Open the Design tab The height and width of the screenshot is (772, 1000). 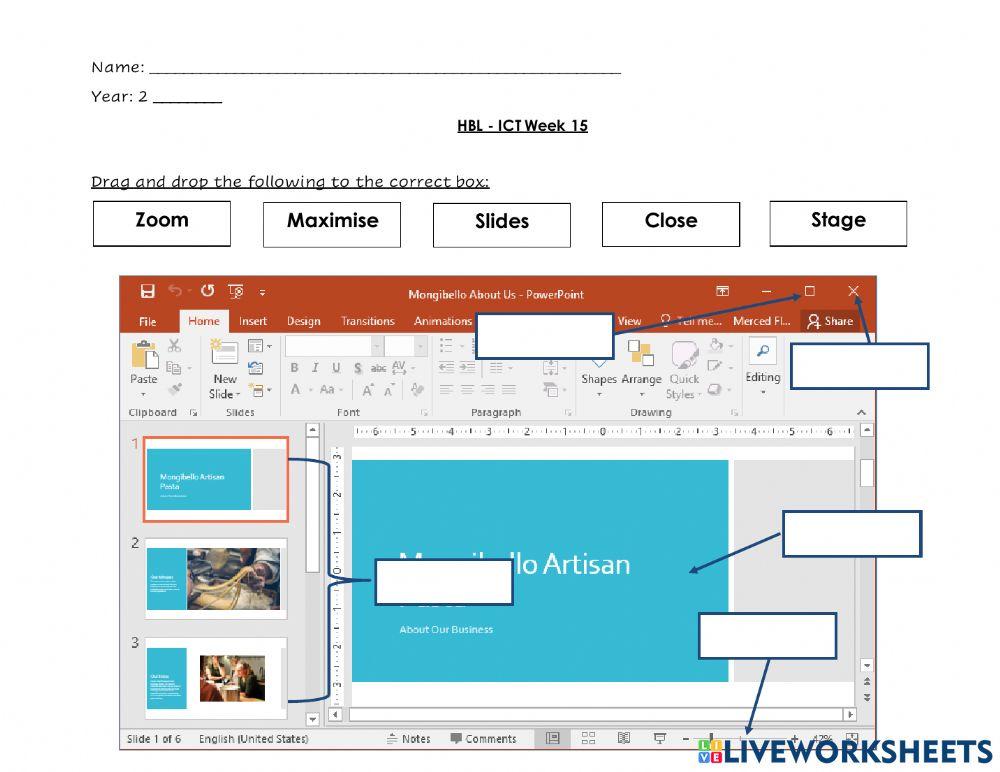pos(304,321)
